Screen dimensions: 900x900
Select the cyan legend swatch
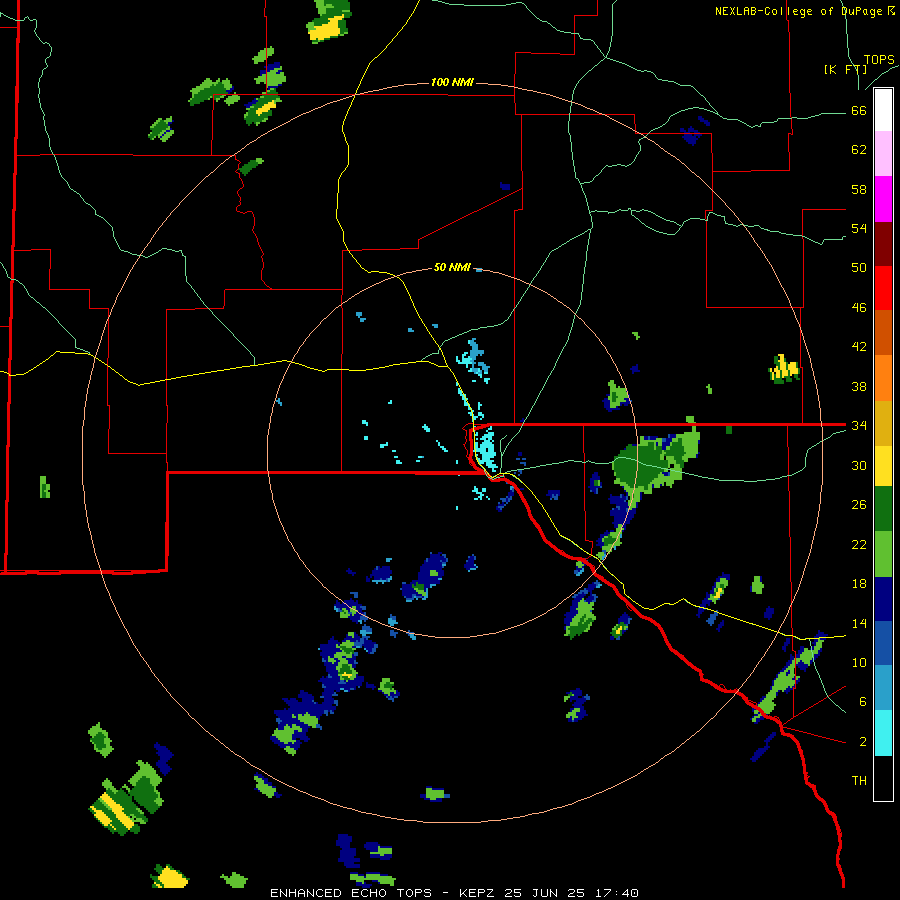point(883,733)
